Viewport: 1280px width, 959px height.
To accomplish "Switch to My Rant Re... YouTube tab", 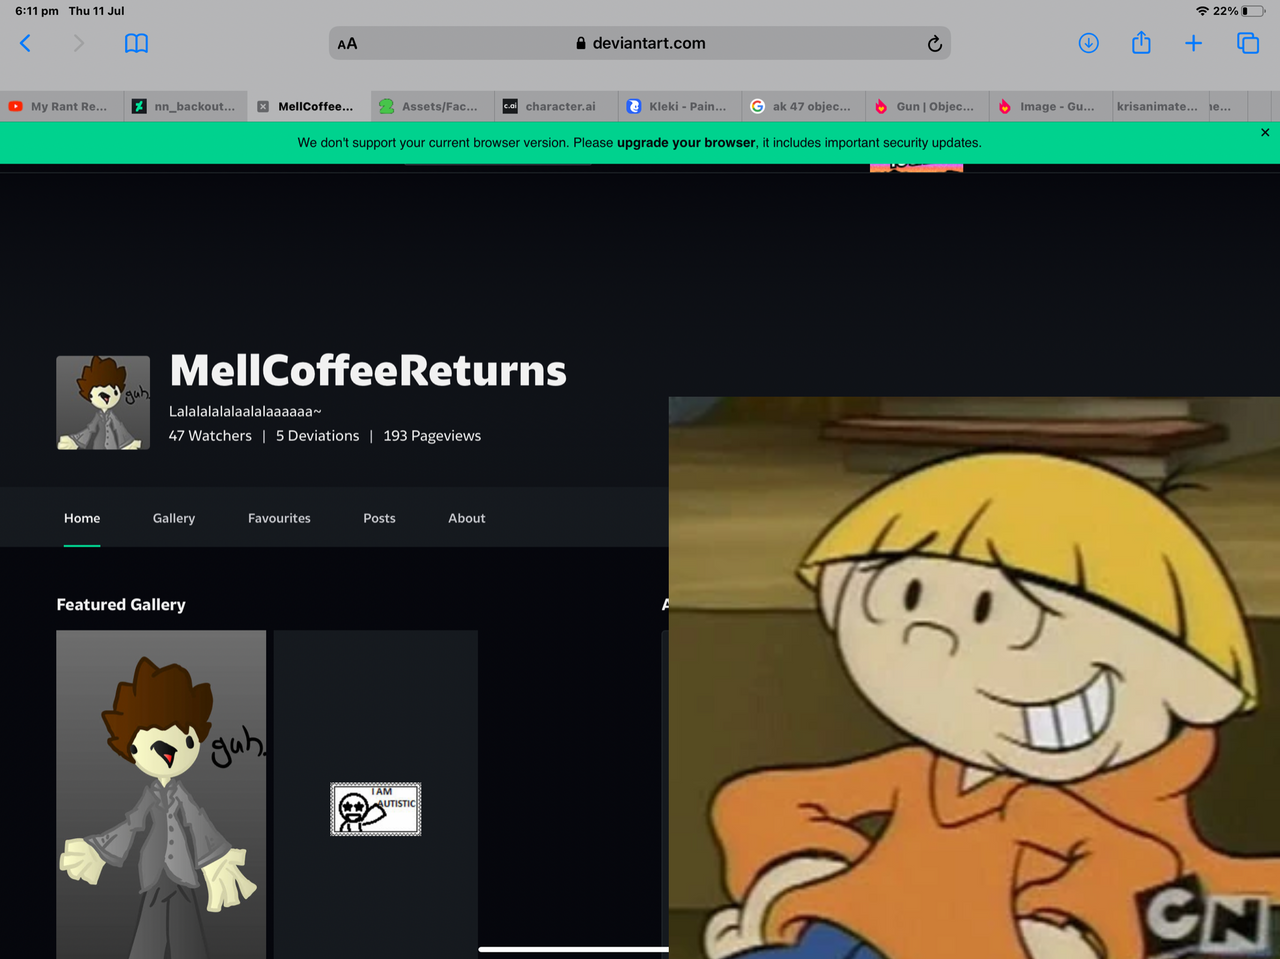I will click(x=61, y=106).
